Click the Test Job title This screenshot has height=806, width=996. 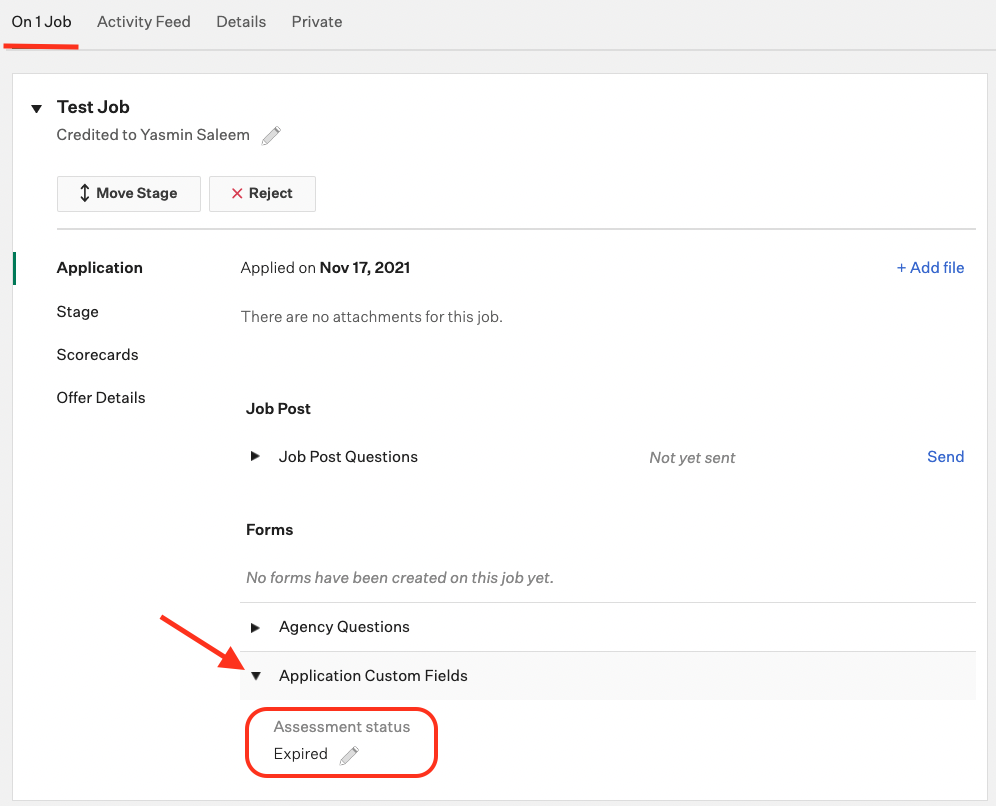point(93,107)
